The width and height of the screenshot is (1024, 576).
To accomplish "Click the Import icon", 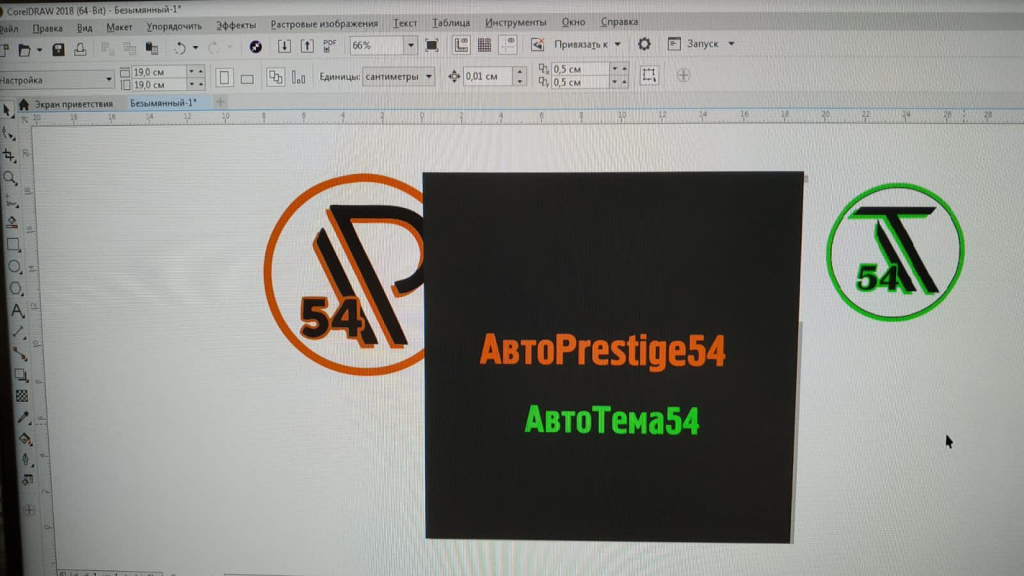I will 284,46.
